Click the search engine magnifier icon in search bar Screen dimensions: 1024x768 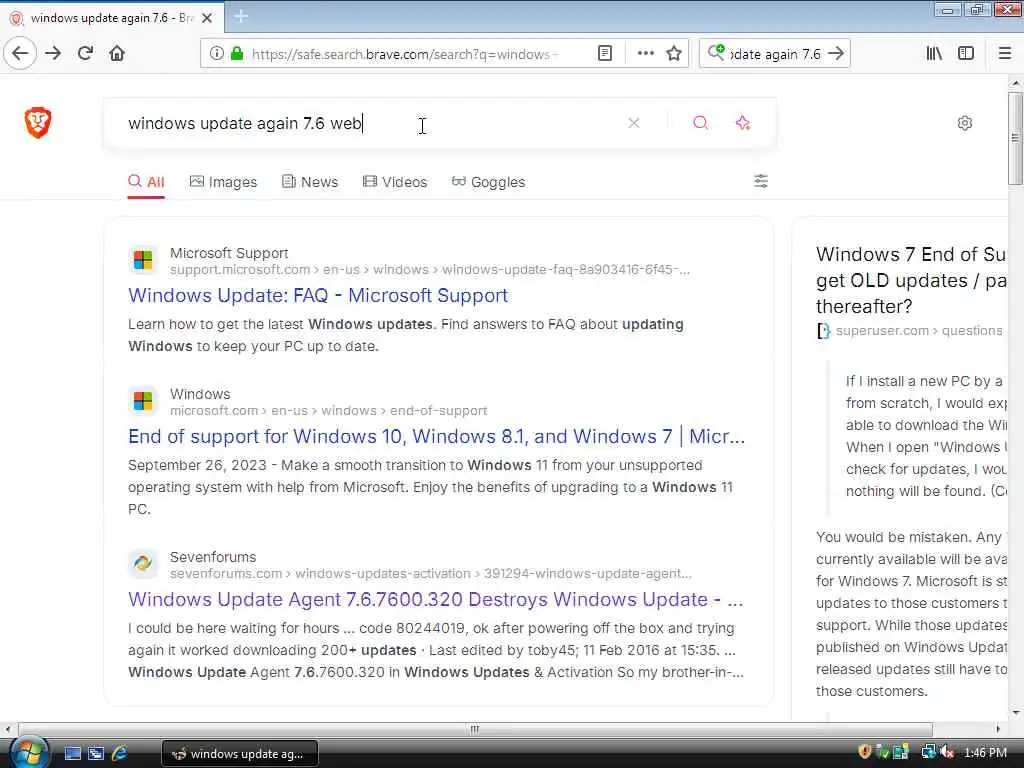[x=716, y=52]
